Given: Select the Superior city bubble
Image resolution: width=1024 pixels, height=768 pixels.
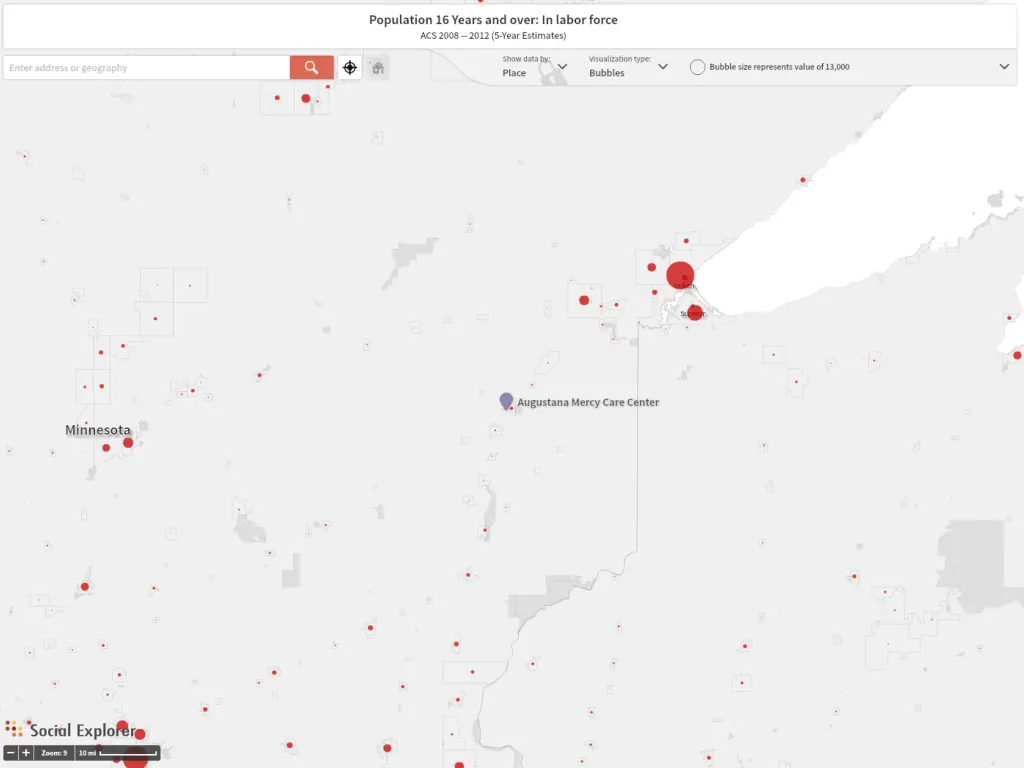Looking at the screenshot, I should click(x=694, y=312).
